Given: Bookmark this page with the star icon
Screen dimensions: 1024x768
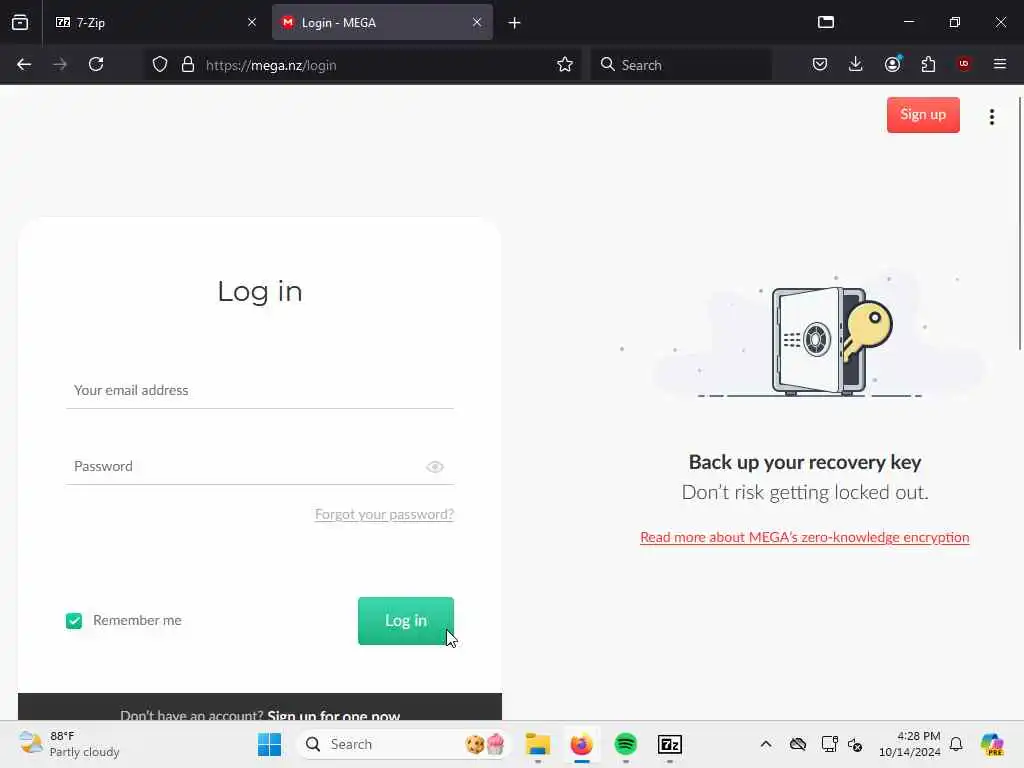Looking at the screenshot, I should tap(565, 65).
